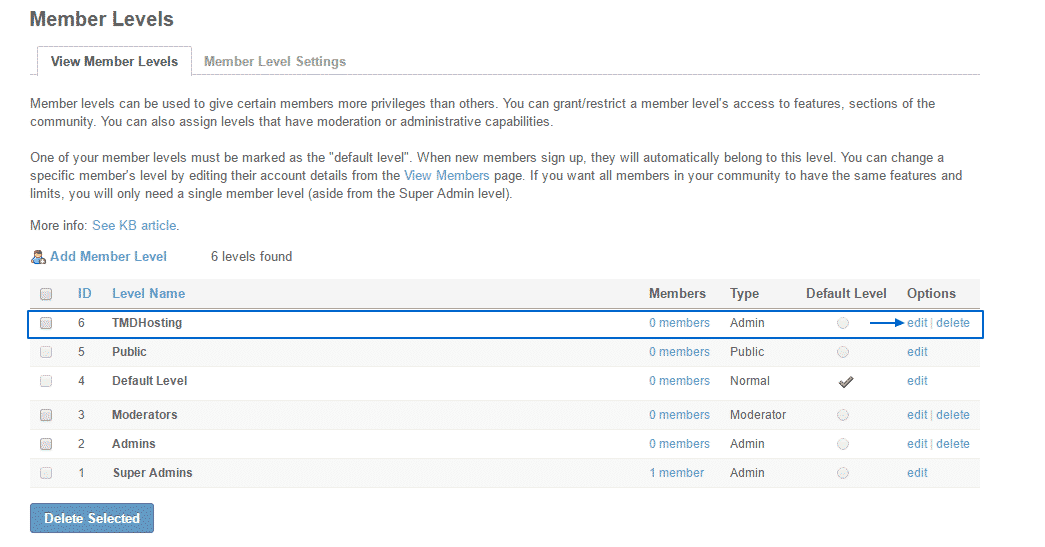Click the default level checkmark icon
This screenshot has height=547, width=1045.
click(845, 381)
